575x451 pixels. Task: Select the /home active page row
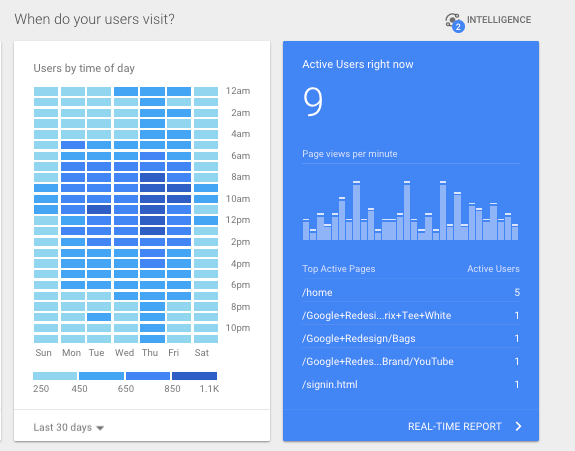point(411,292)
